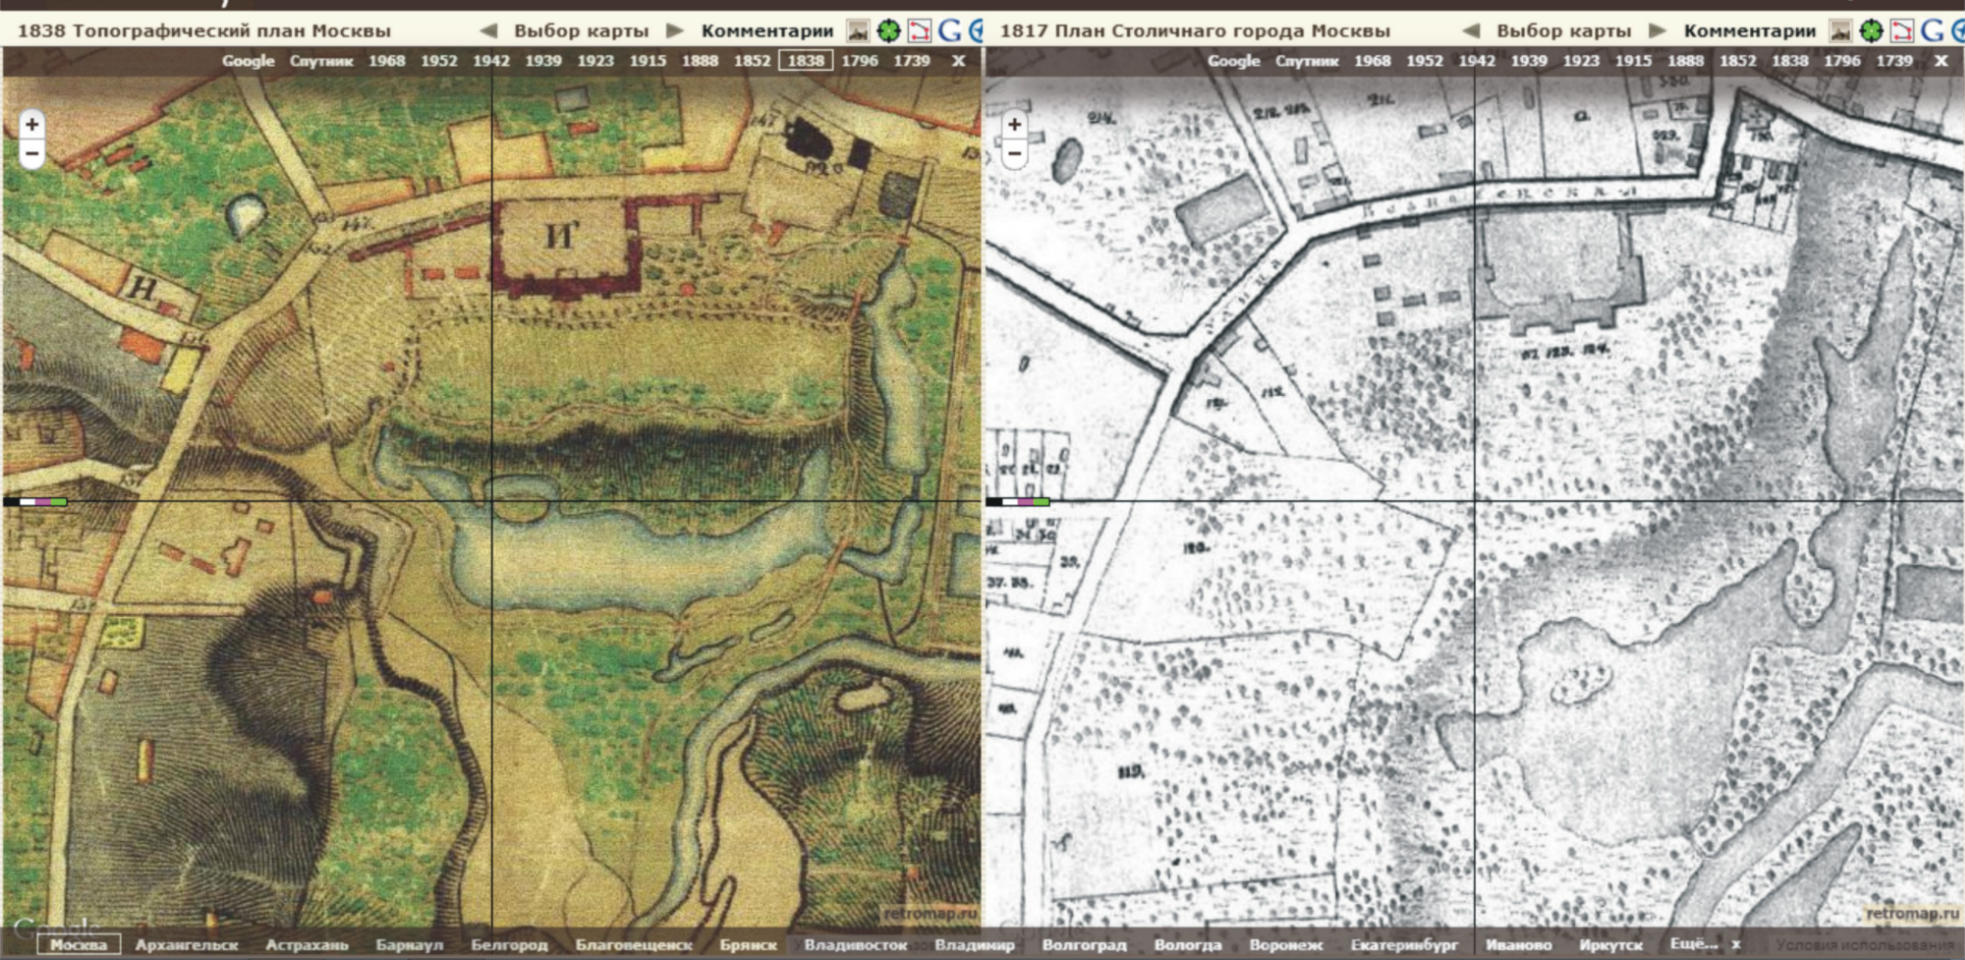
Task: Choose Волгоград in the city bar
Action: (x=1084, y=944)
